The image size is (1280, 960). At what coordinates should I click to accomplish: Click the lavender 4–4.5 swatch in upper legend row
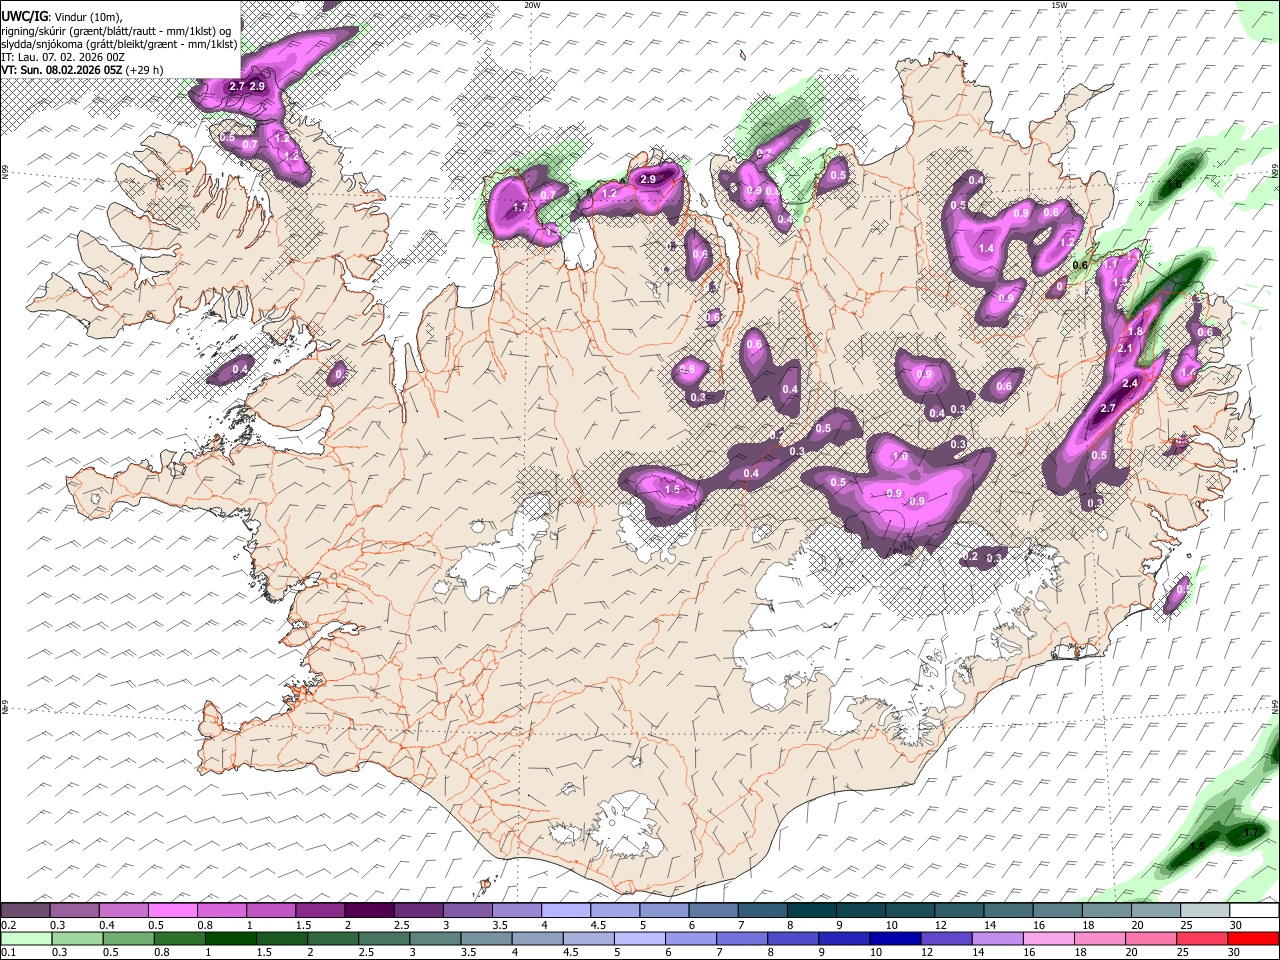tap(566, 911)
